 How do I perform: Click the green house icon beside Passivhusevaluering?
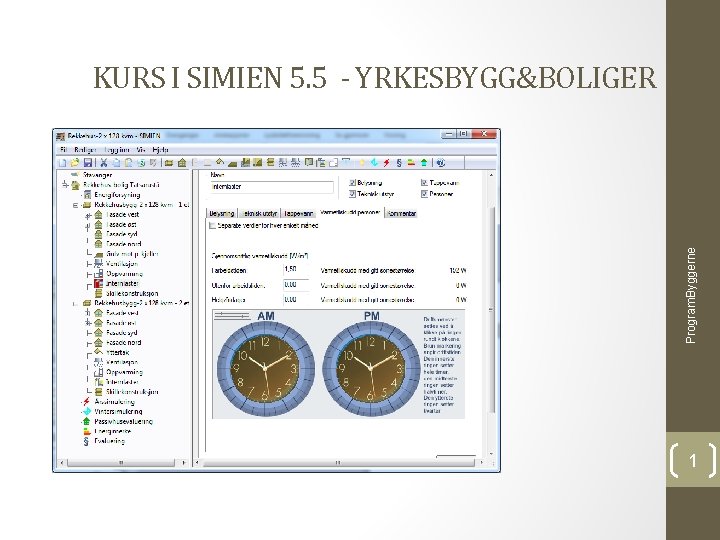[86, 421]
